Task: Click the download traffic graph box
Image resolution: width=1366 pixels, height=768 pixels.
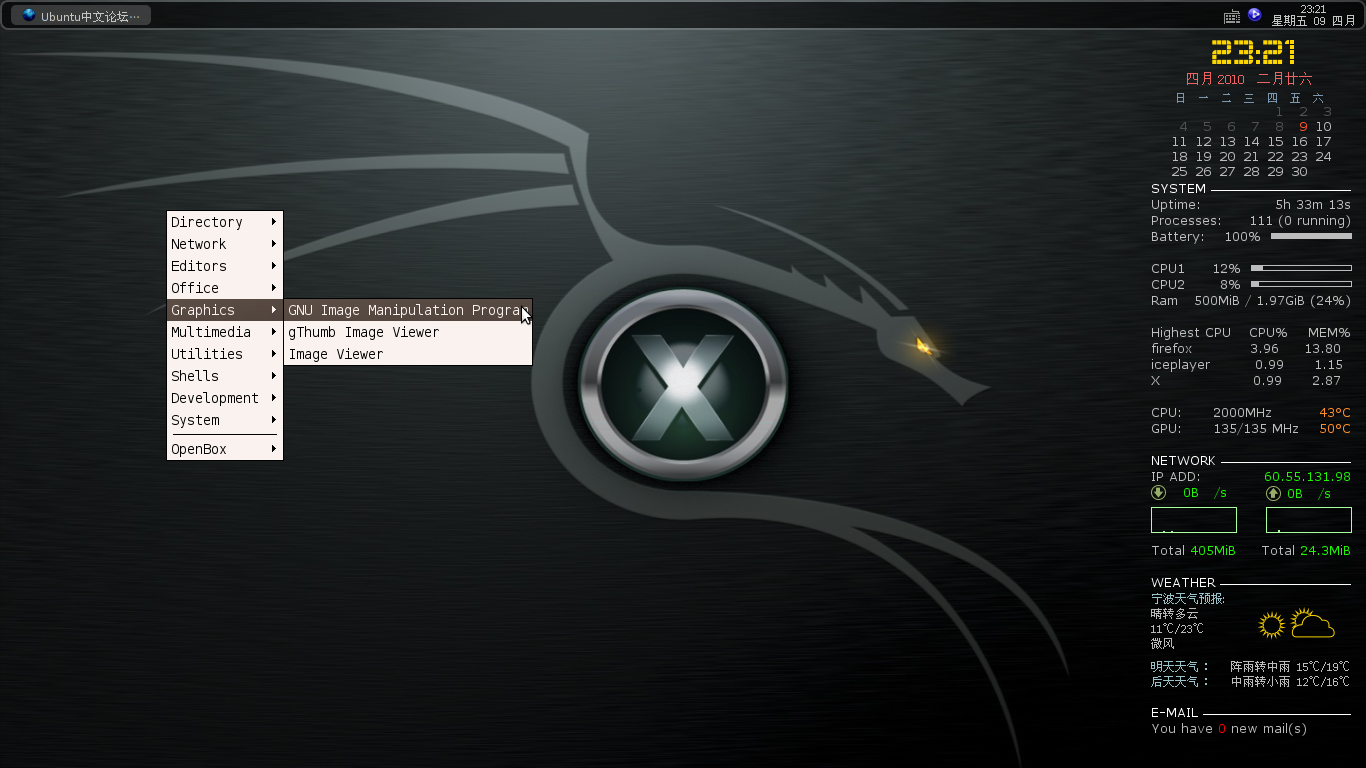Action: pos(1194,520)
